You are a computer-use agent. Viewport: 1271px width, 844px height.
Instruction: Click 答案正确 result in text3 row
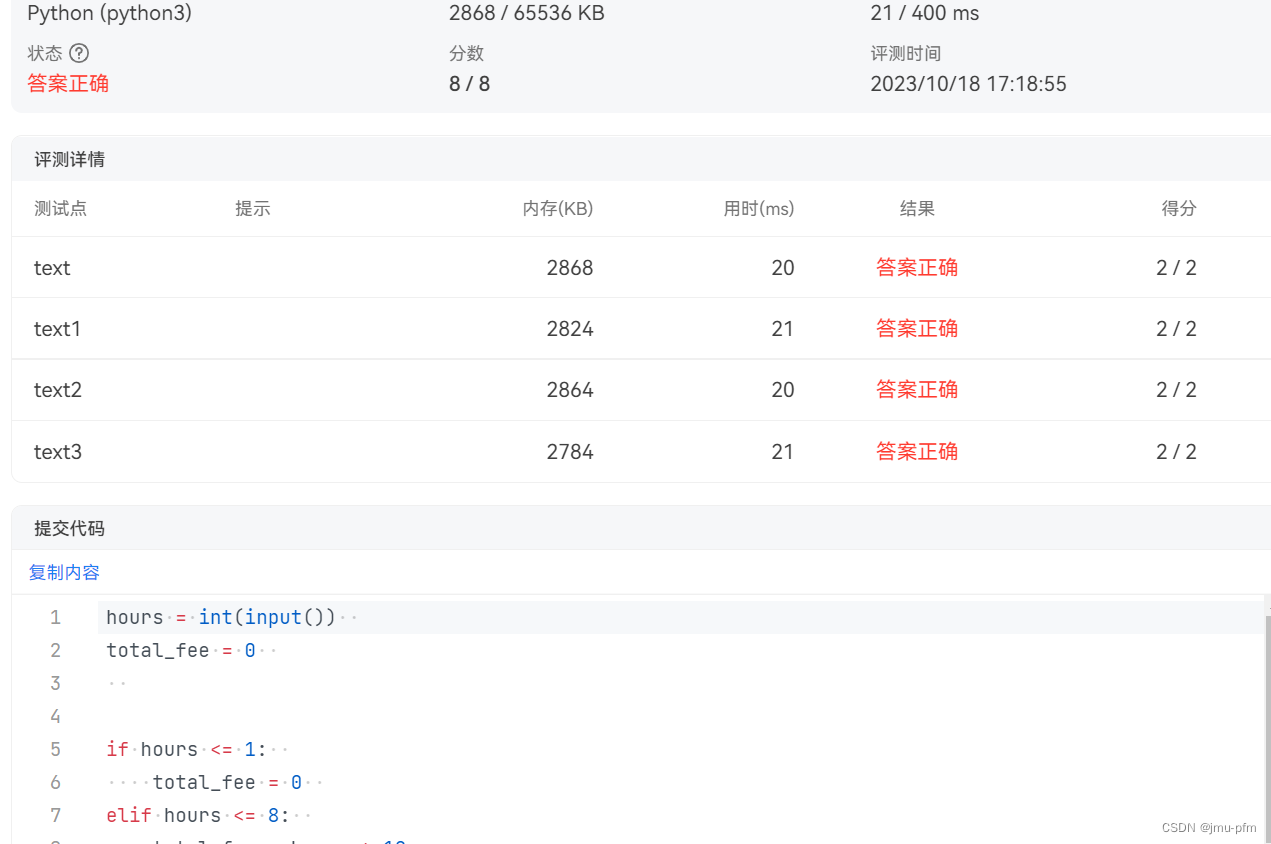coord(917,451)
